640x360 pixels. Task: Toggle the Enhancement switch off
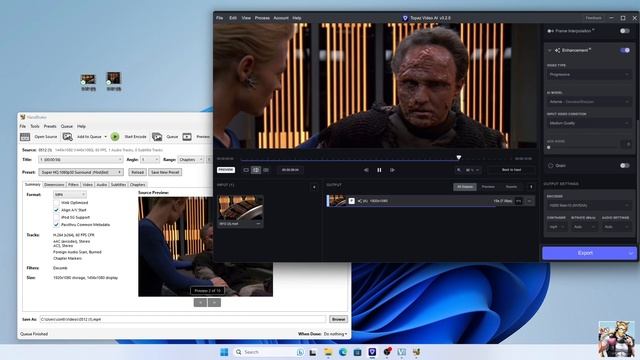pyautogui.click(x=624, y=50)
